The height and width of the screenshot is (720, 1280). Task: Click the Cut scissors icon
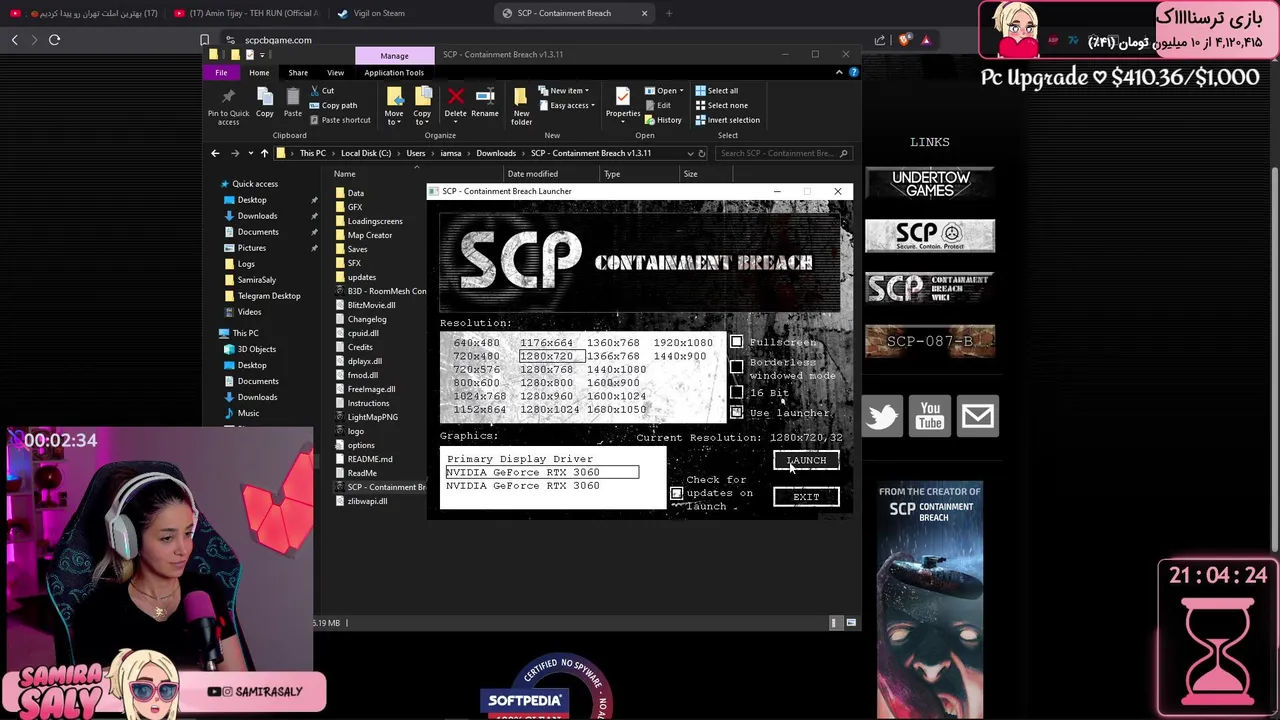[314, 91]
